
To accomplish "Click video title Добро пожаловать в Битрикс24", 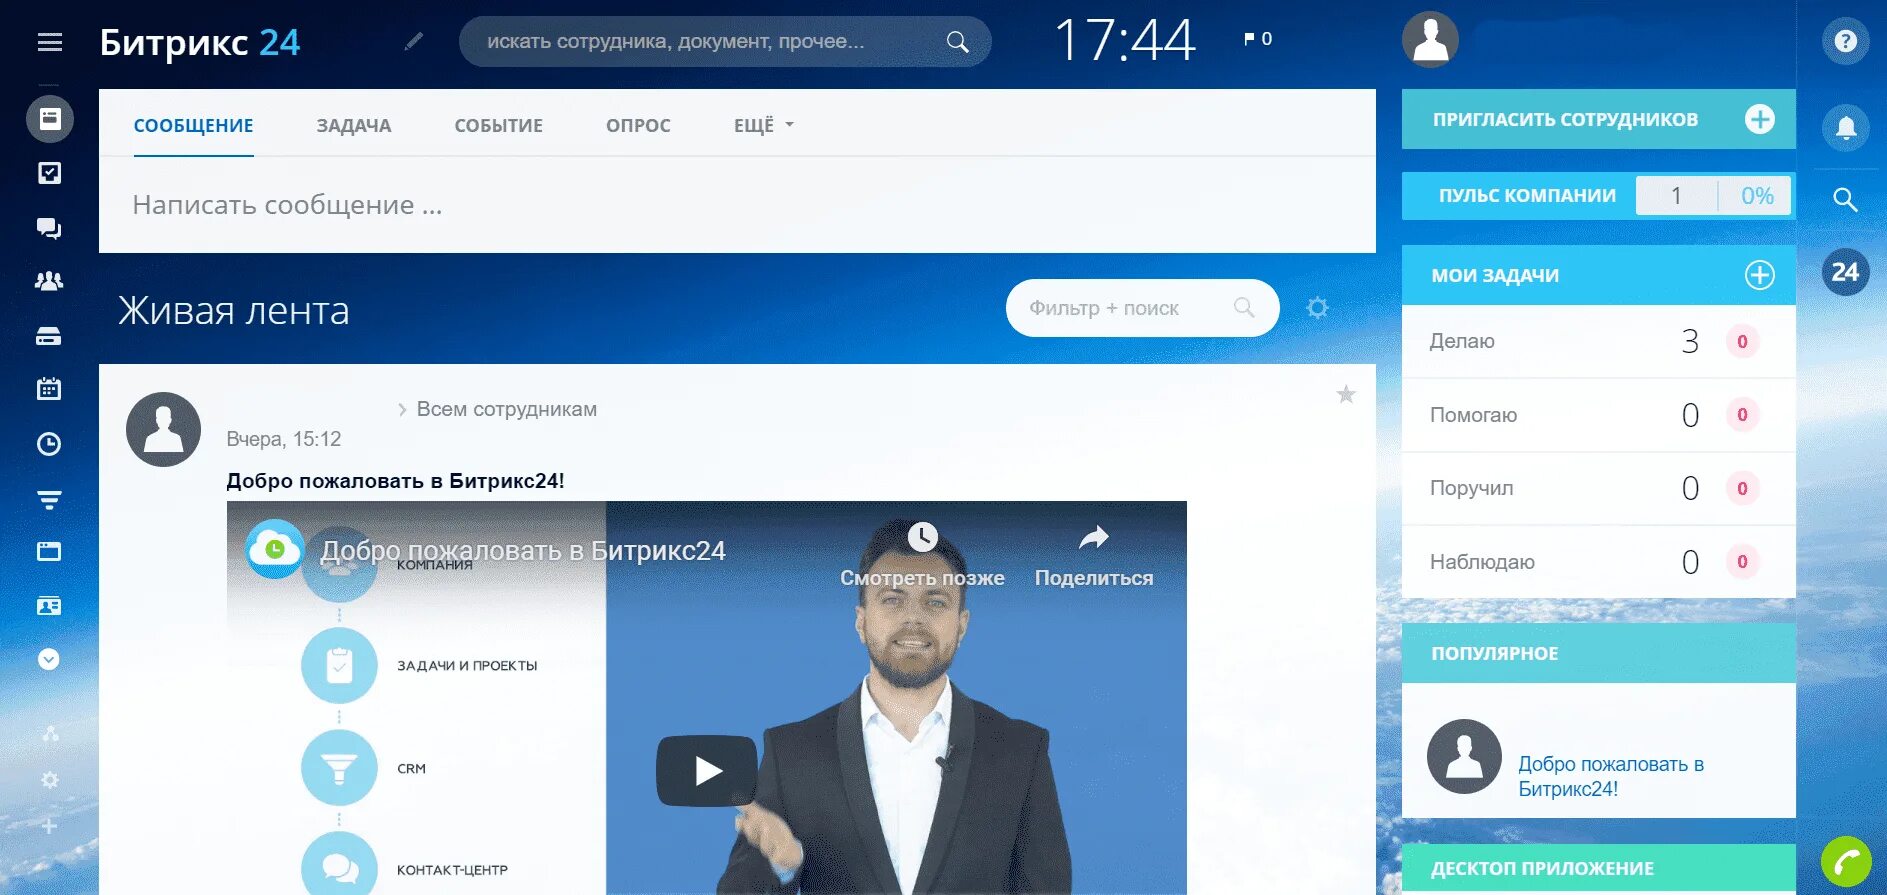I will [x=523, y=551].
